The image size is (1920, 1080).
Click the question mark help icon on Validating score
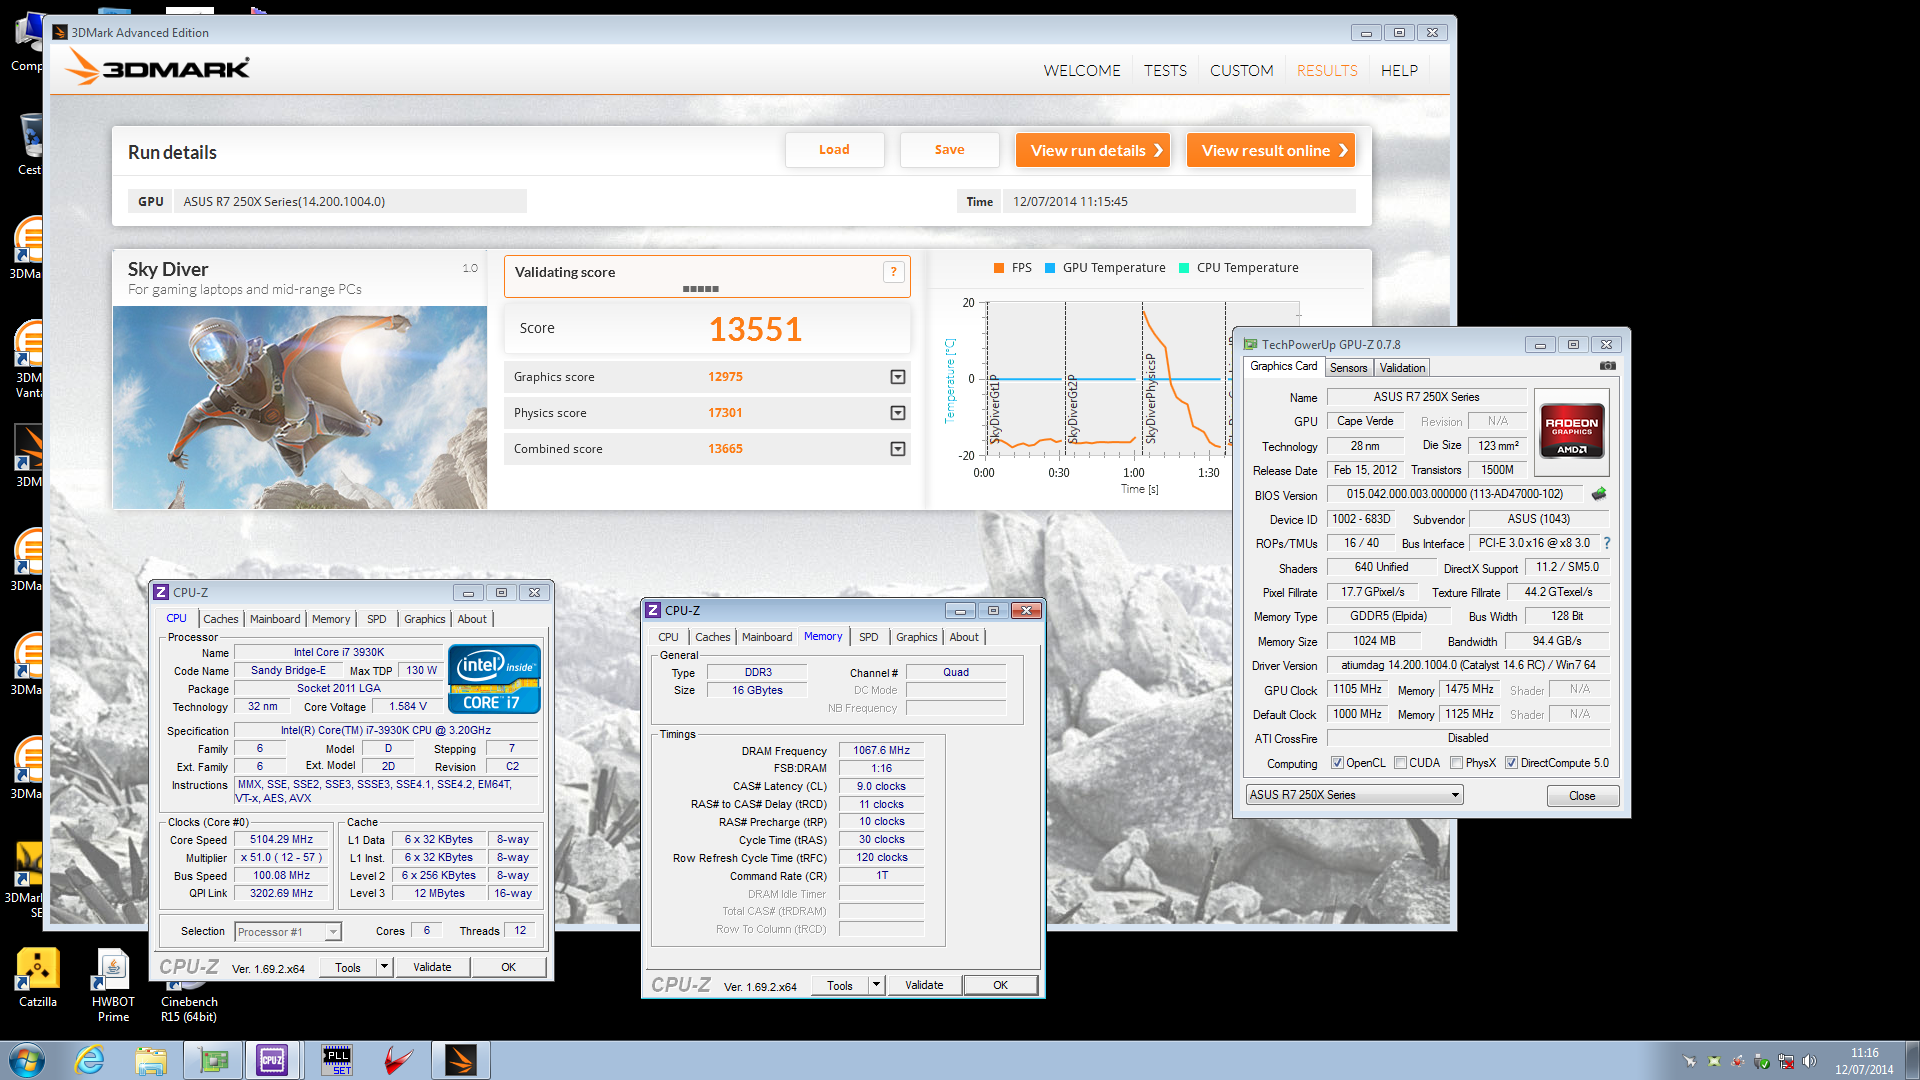point(893,272)
